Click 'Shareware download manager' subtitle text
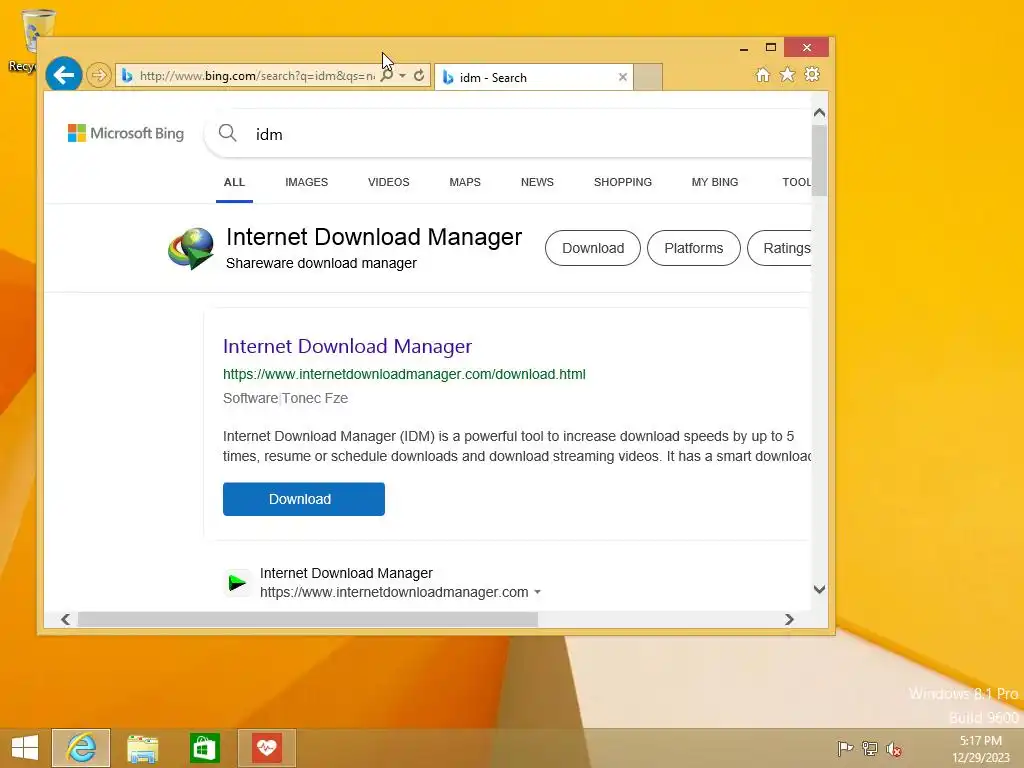Viewport: 1024px width, 768px height. click(321, 263)
